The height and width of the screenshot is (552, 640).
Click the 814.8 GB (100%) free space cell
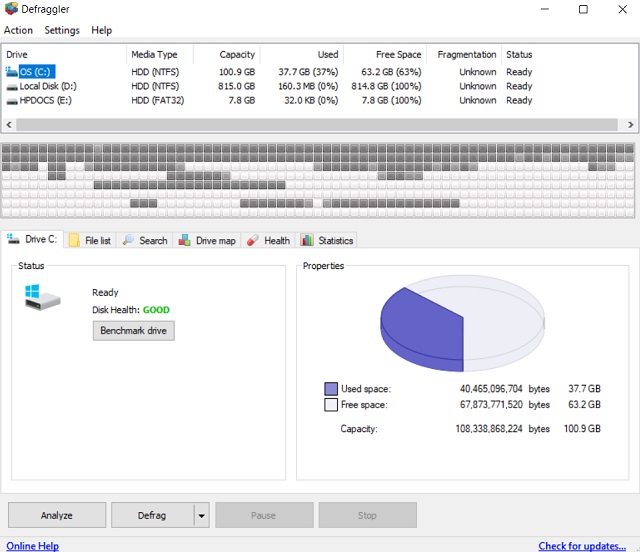tap(386, 87)
